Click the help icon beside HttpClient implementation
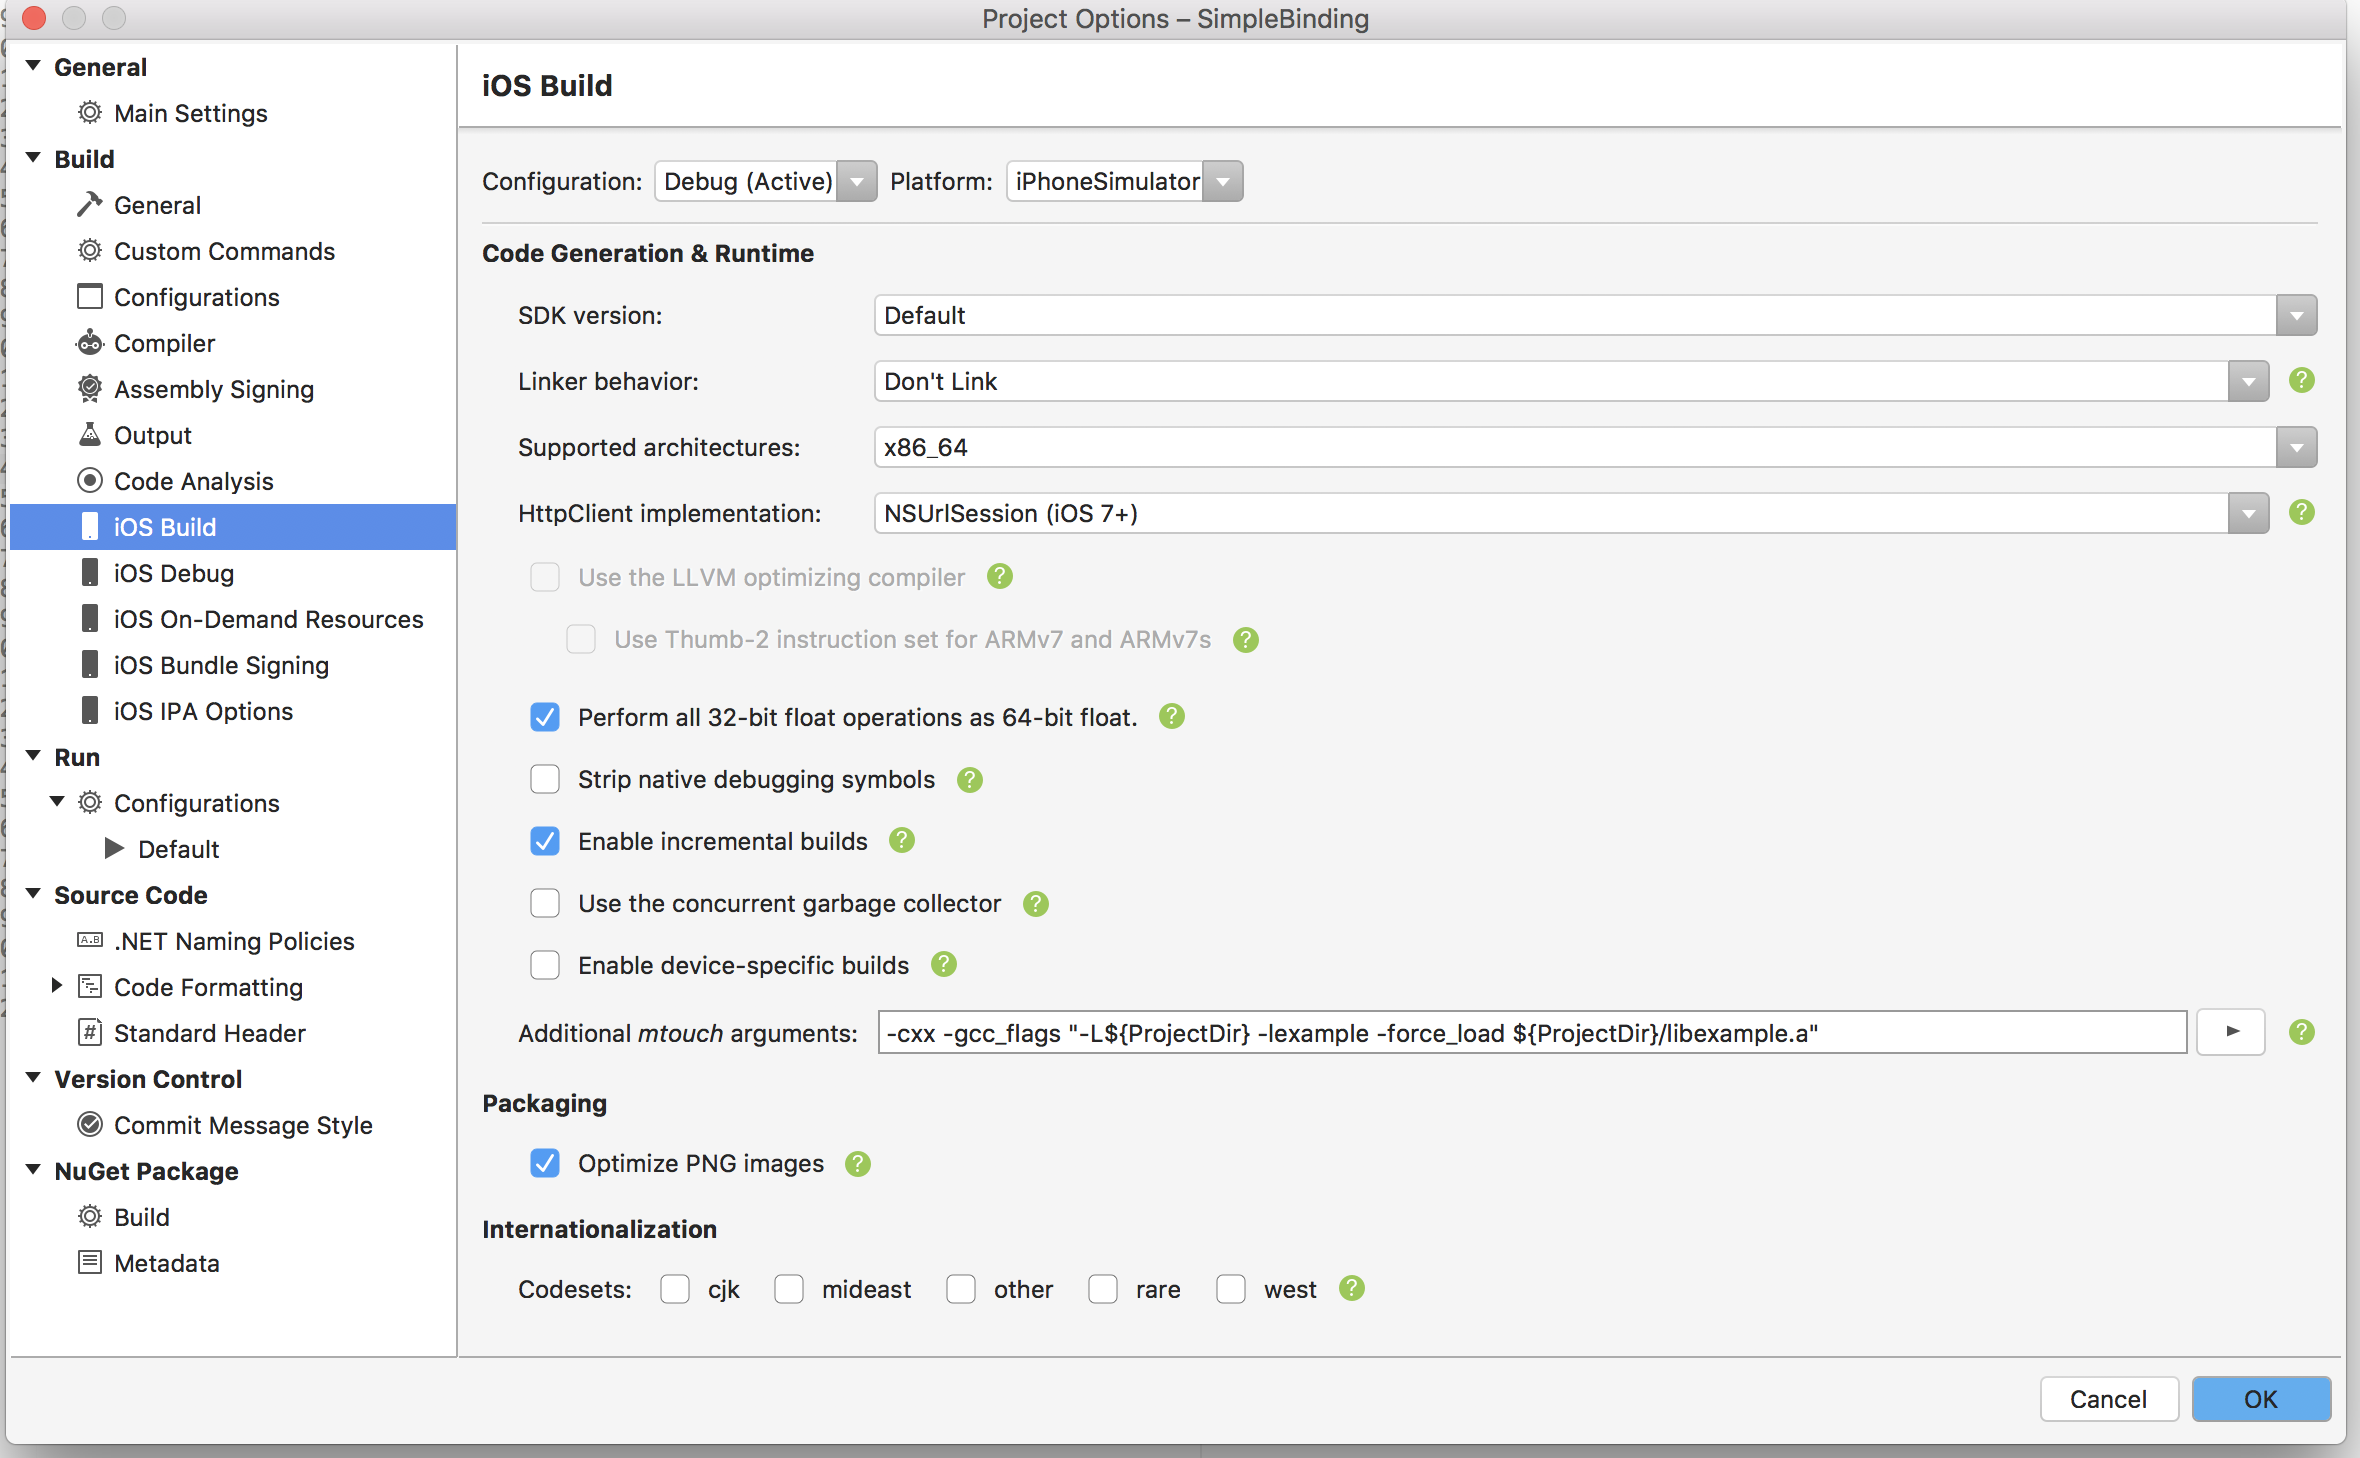The height and width of the screenshot is (1458, 2360). (2302, 513)
